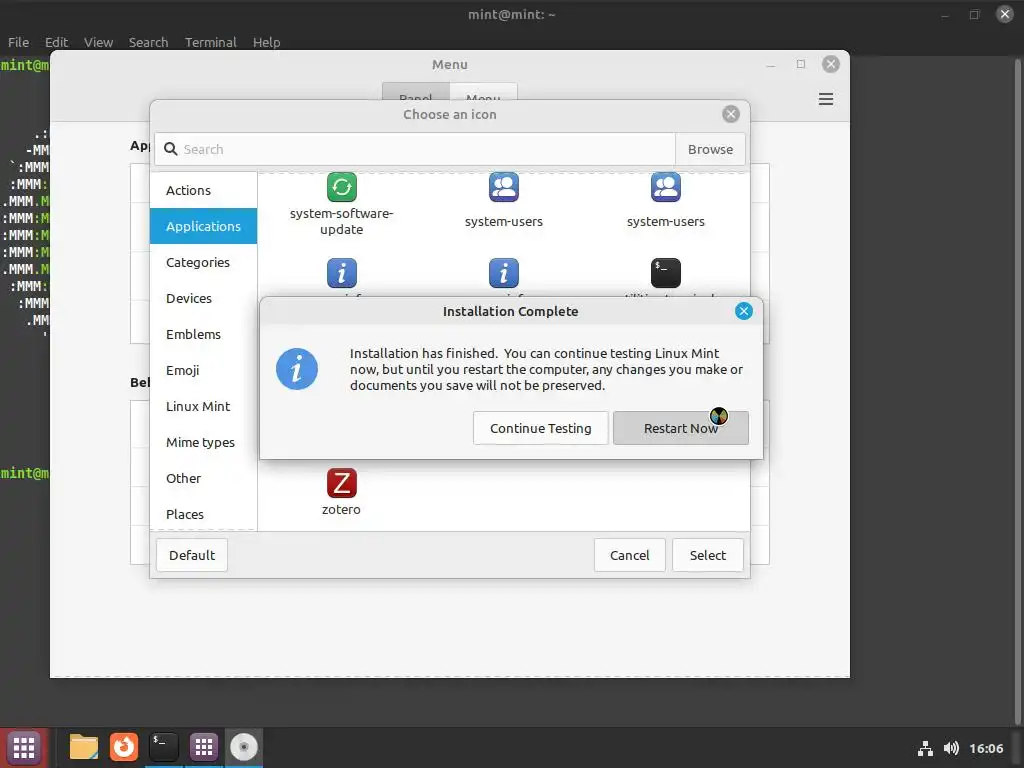Click the clock showing 16:06
The image size is (1024, 768).
click(x=986, y=748)
